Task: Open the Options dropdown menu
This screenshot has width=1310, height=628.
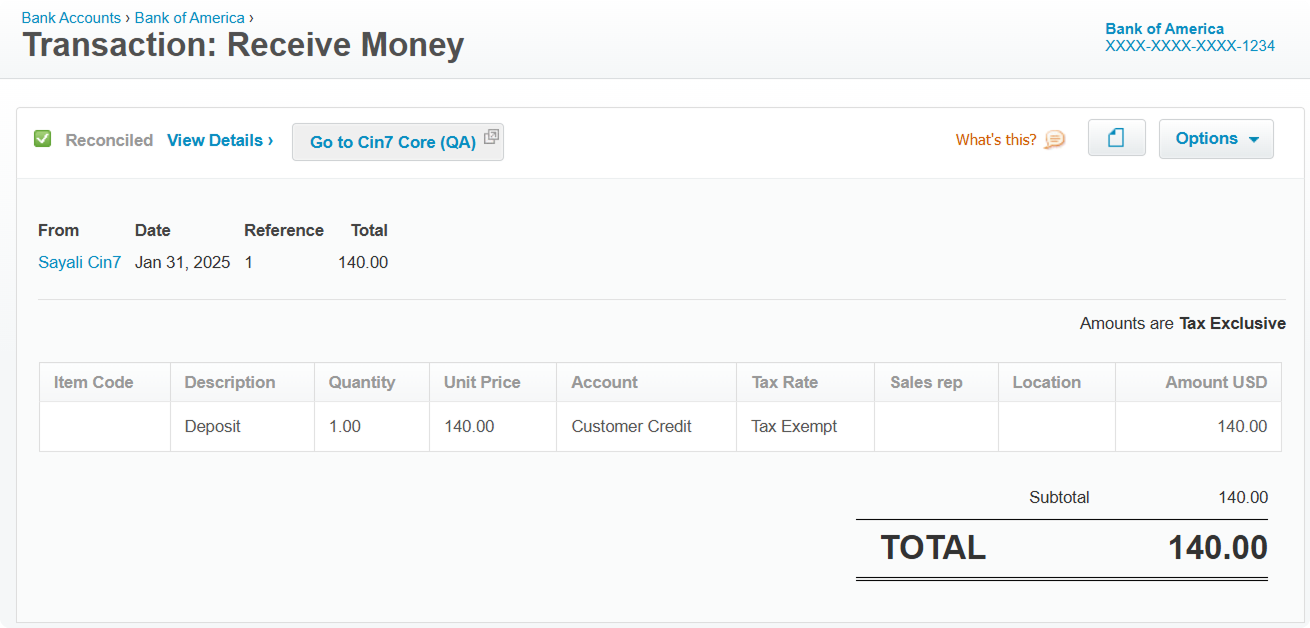Action: pyautogui.click(x=1216, y=139)
